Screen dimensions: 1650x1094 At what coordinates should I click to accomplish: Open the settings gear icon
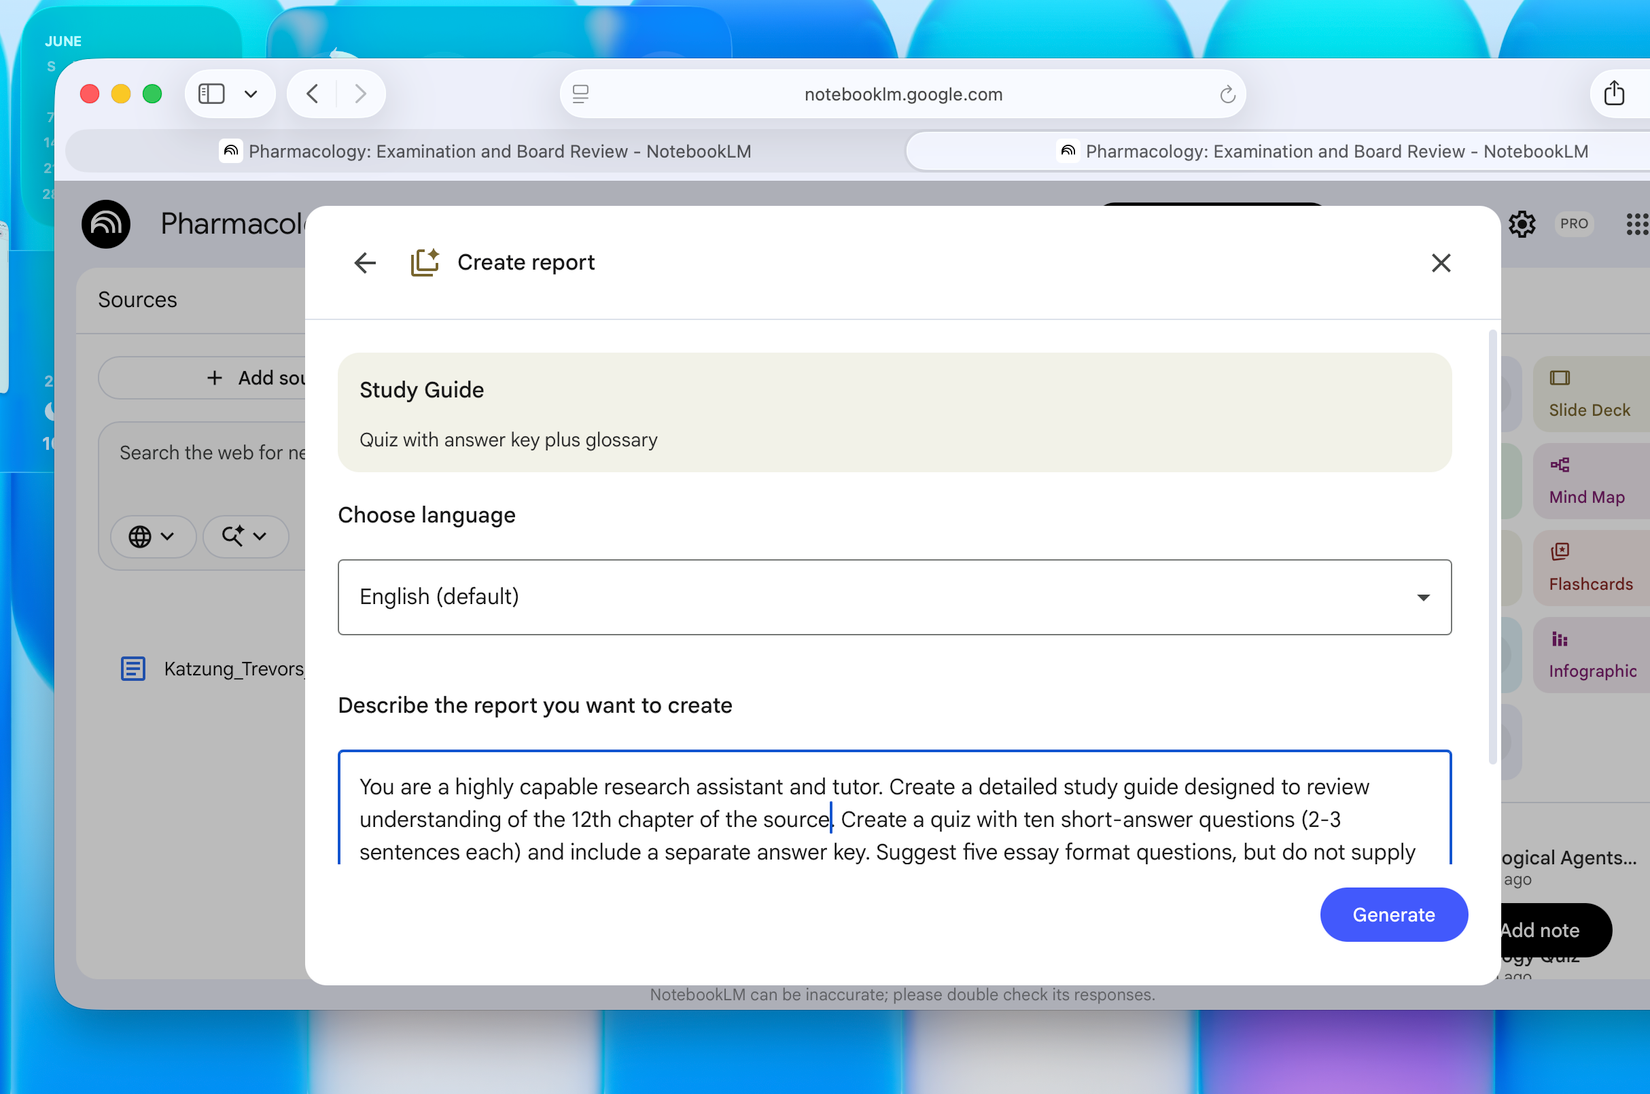click(1521, 224)
